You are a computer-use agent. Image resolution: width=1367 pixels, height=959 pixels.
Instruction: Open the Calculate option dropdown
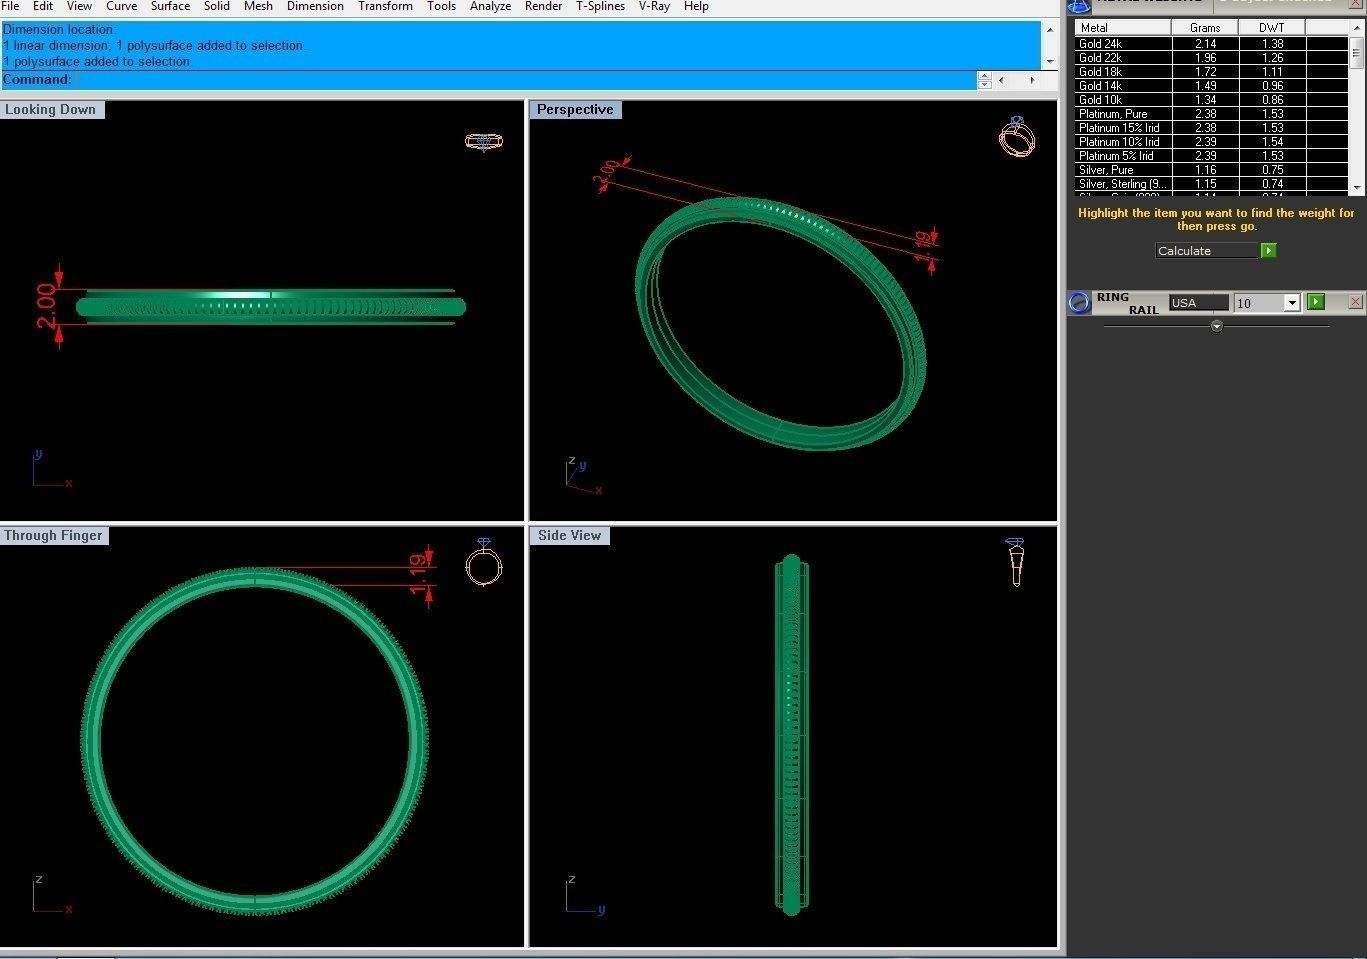(x=1207, y=251)
